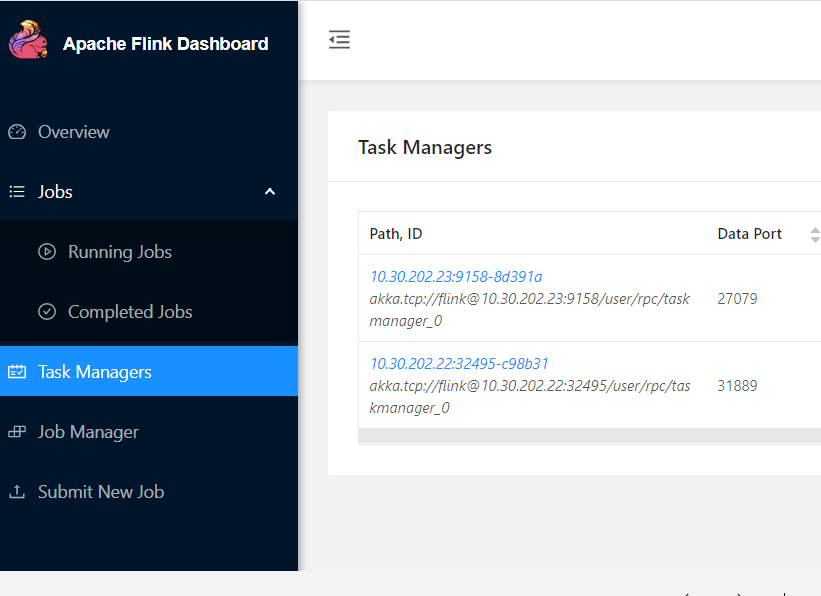This screenshot has width=821, height=596.
Task: Click the Running Jobs play-circle icon
Action: click(x=47, y=252)
